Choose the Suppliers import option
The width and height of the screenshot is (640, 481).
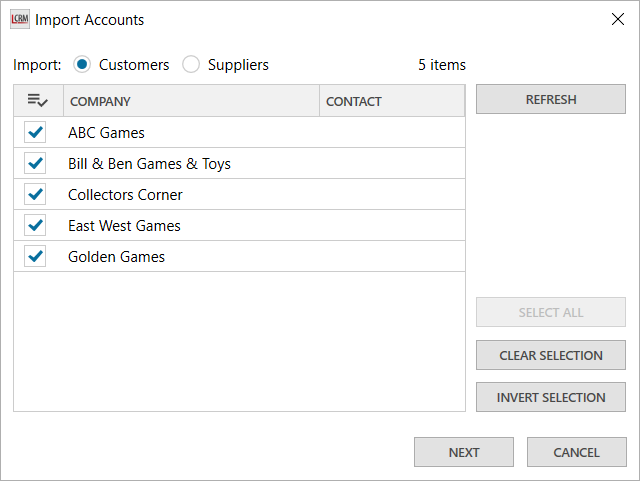(x=191, y=65)
